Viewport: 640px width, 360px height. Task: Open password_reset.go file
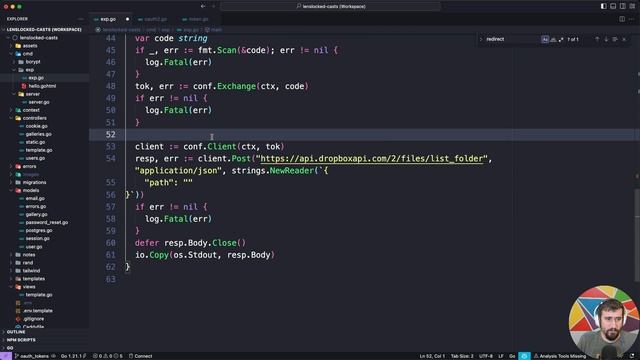44,222
